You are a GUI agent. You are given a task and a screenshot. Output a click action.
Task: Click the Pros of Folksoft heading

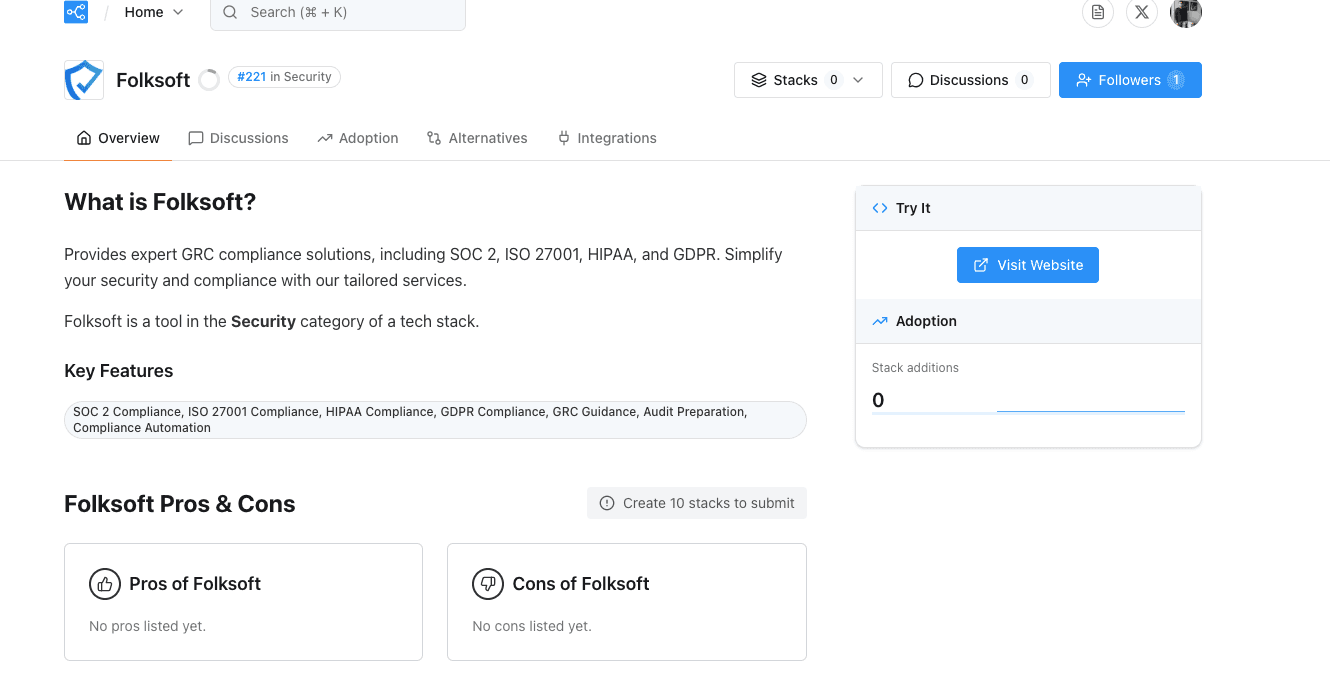pos(195,584)
